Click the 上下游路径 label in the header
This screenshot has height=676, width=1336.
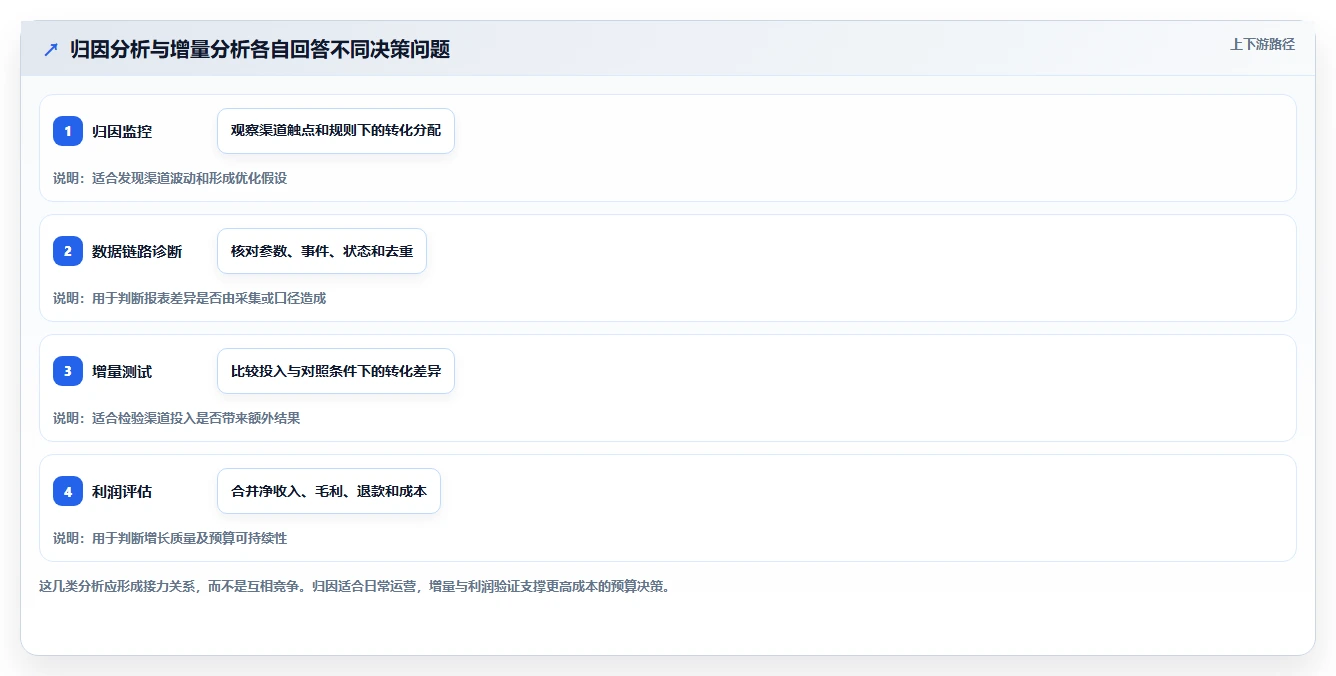(x=1262, y=44)
